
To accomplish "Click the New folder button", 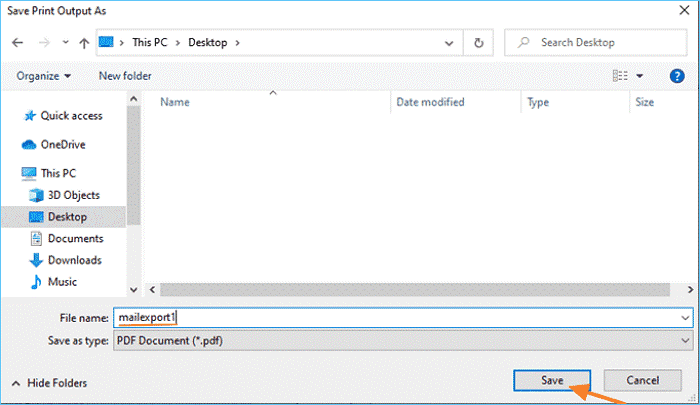I will pyautogui.click(x=124, y=76).
